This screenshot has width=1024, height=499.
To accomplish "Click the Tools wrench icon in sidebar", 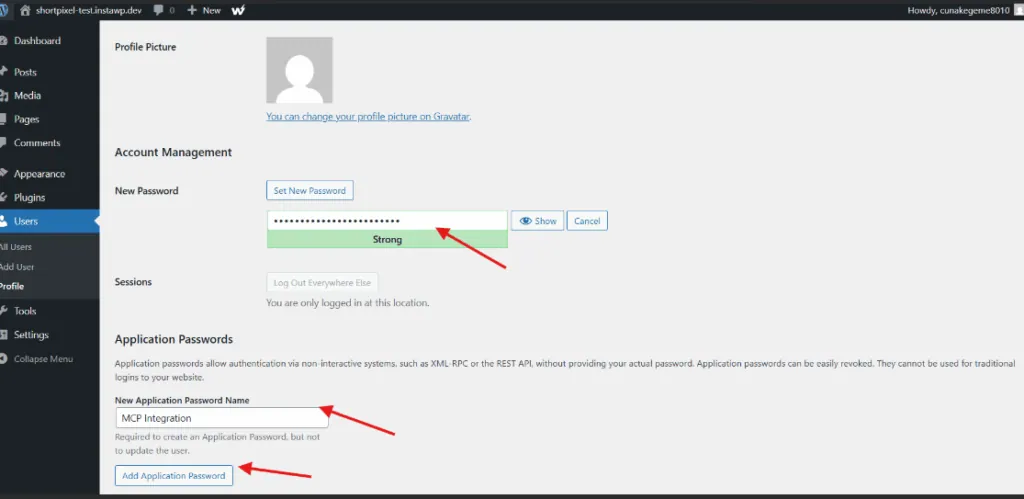I will click(3, 311).
